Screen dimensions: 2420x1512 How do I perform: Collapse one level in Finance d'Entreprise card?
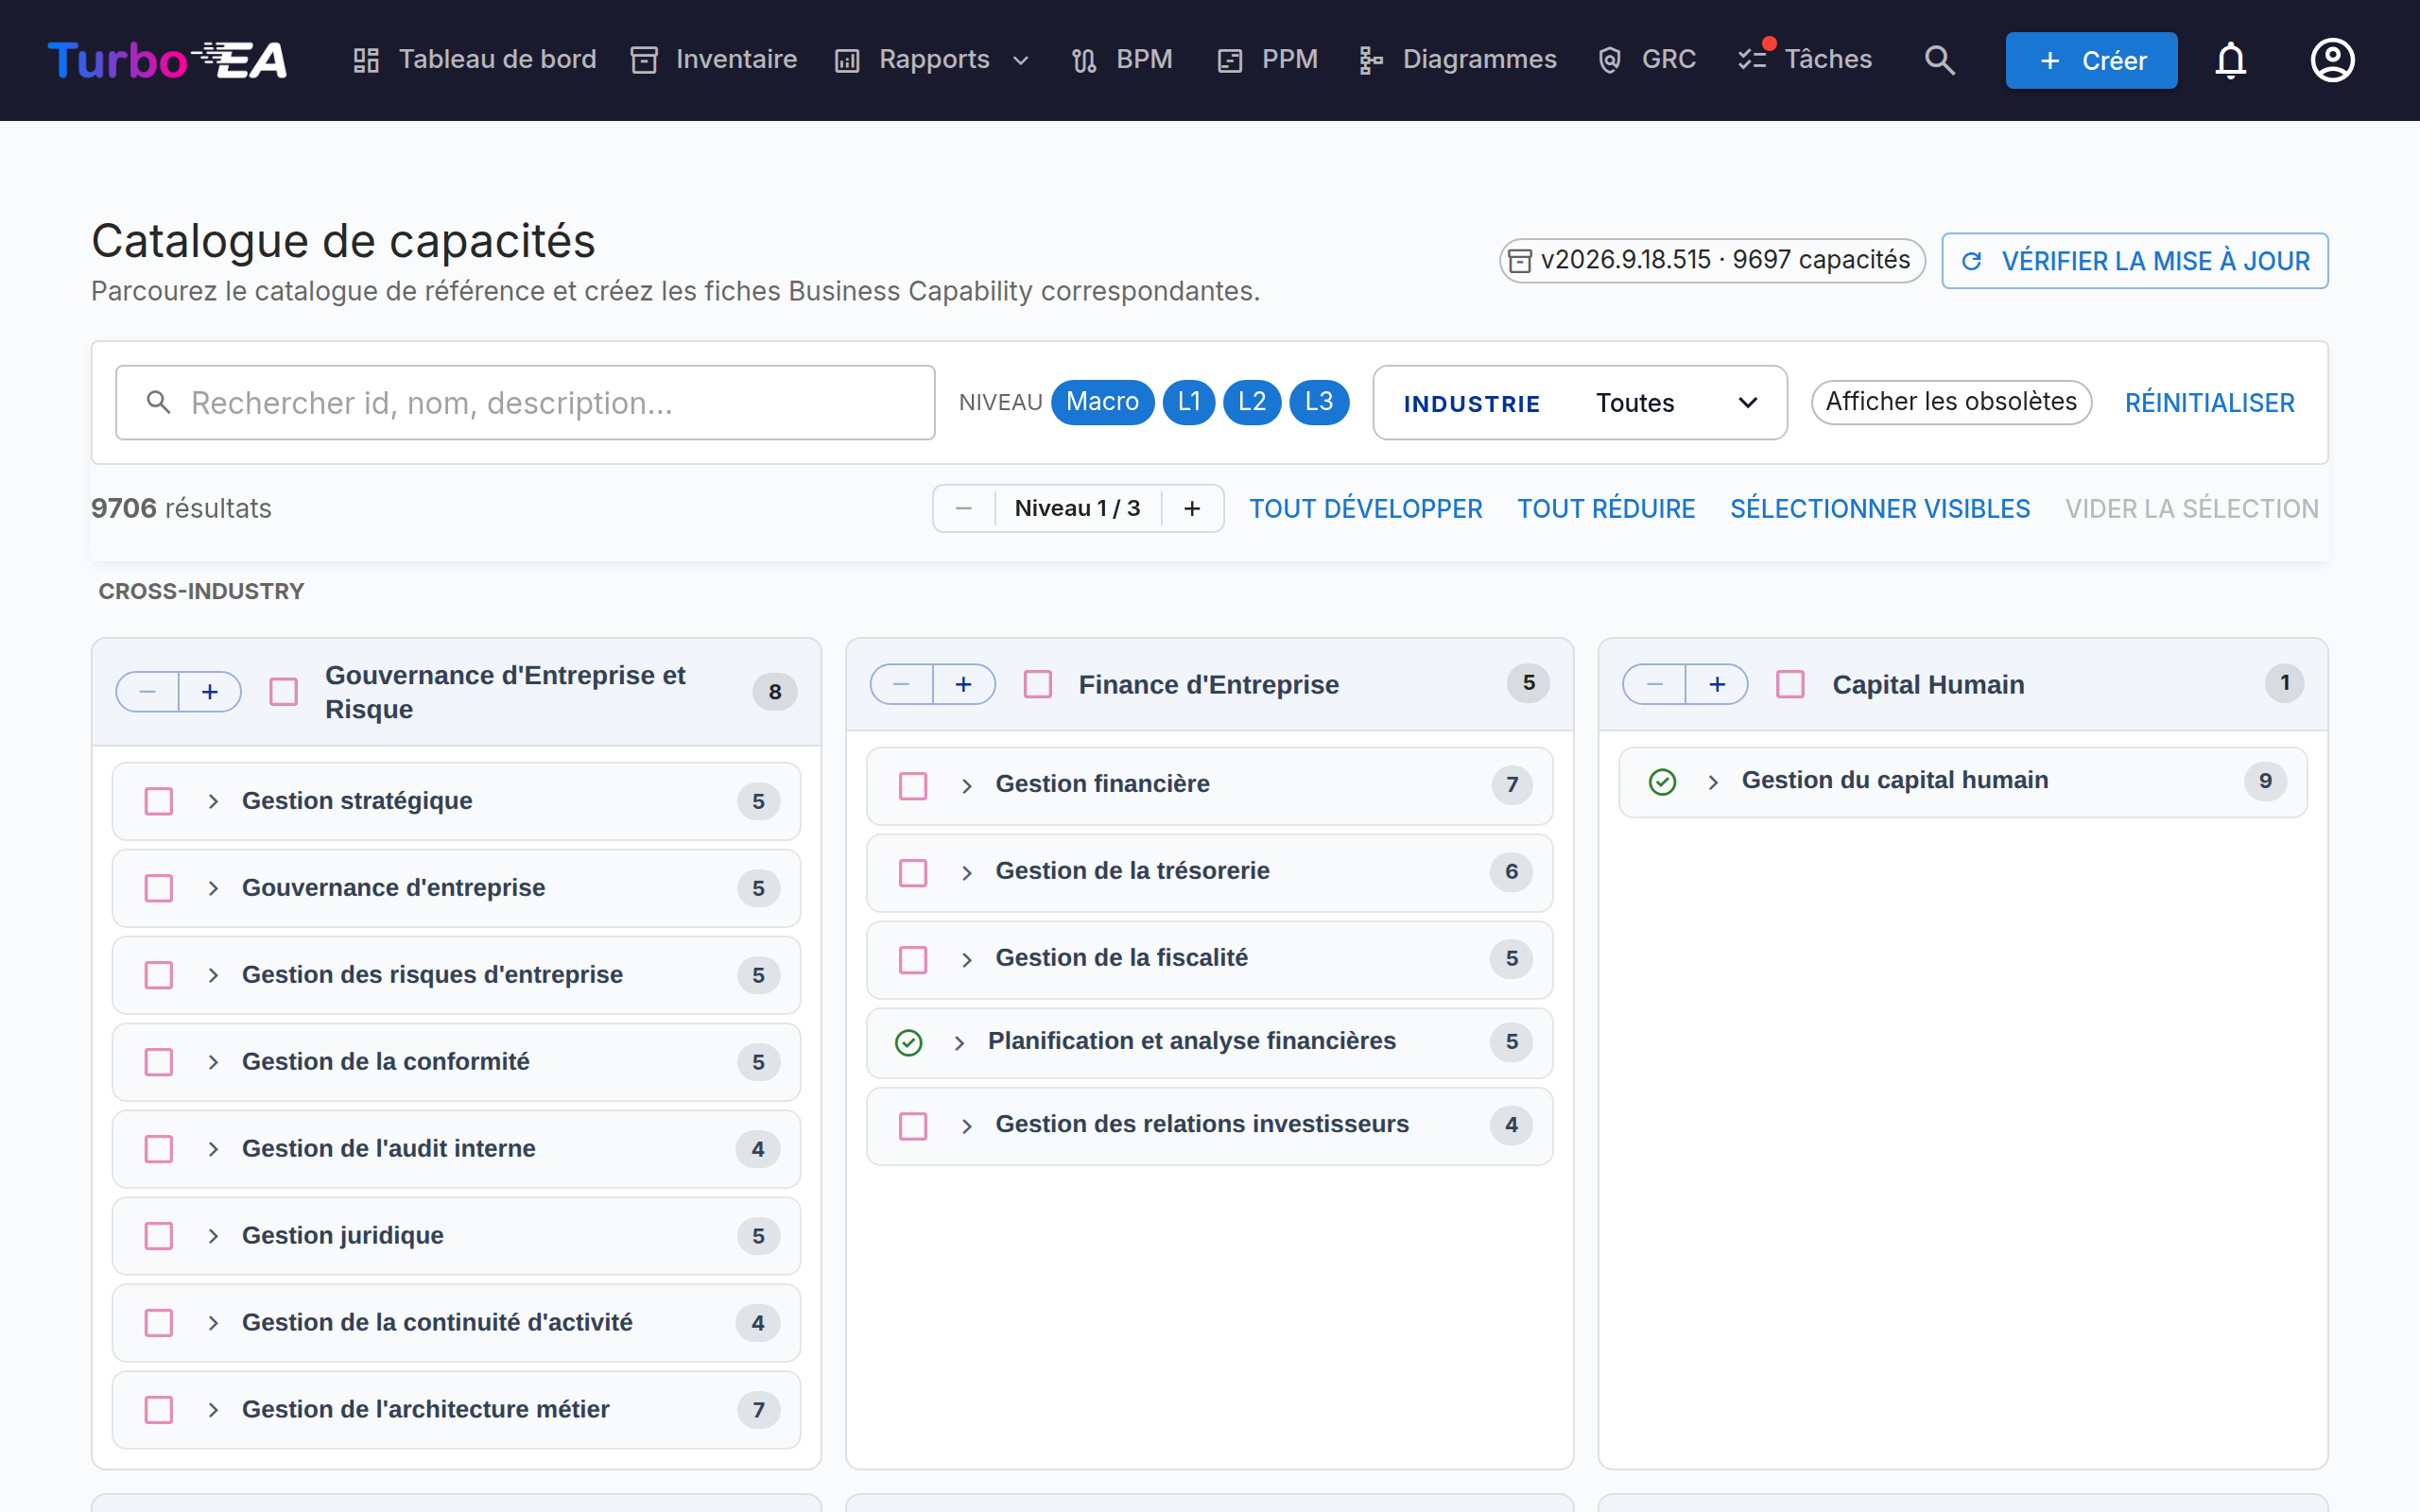tap(902, 684)
